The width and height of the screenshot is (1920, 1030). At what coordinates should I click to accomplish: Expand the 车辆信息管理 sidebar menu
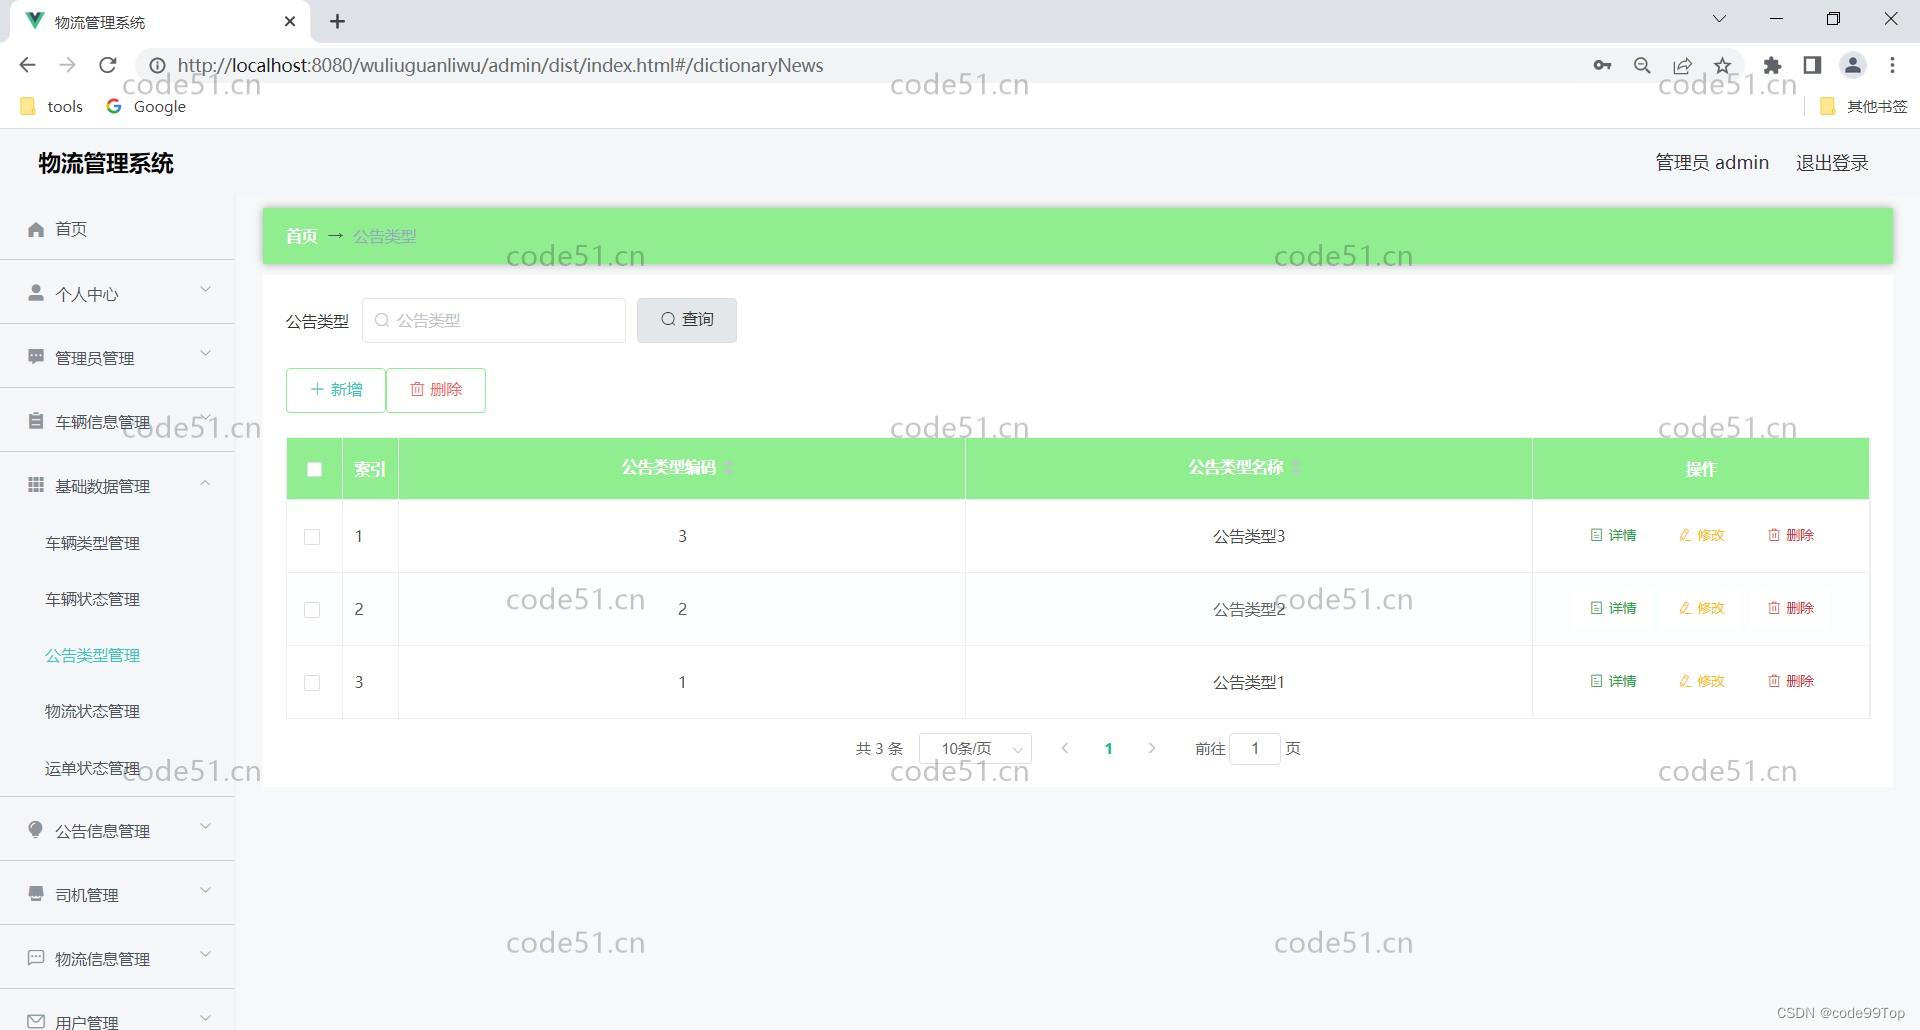coord(117,421)
